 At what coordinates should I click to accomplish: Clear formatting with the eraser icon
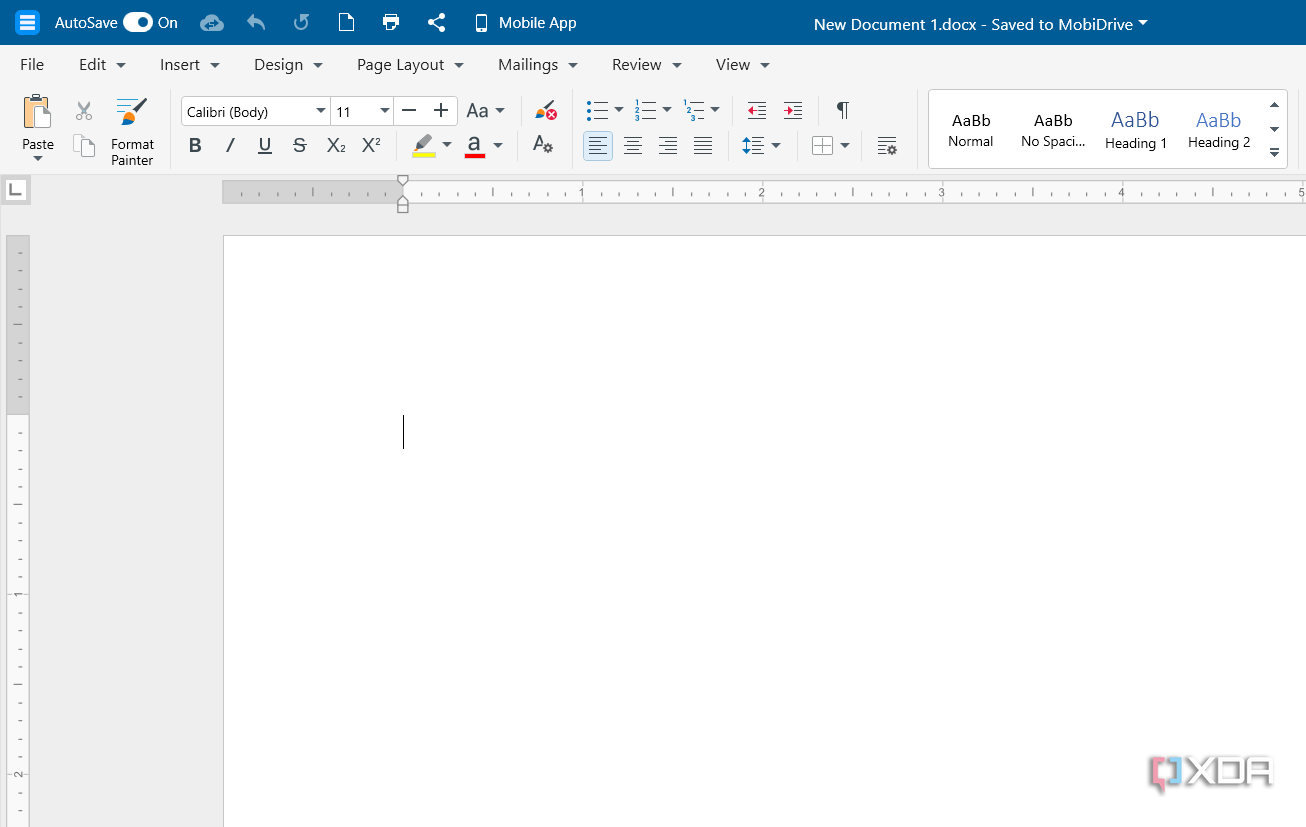click(545, 110)
